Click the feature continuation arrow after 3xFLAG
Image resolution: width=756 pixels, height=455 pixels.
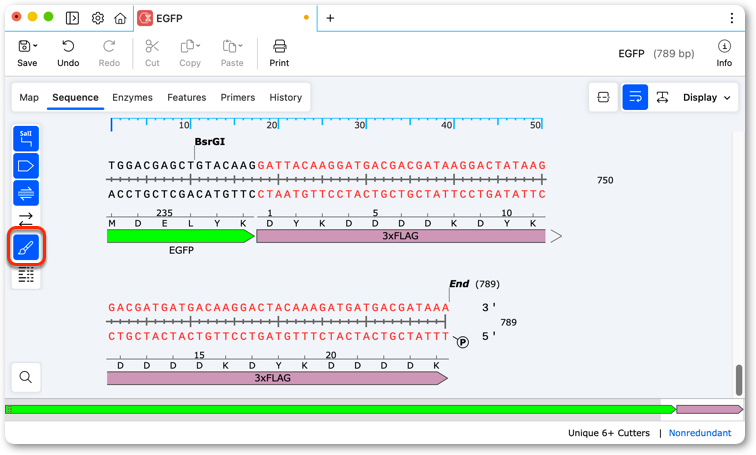[x=556, y=236]
